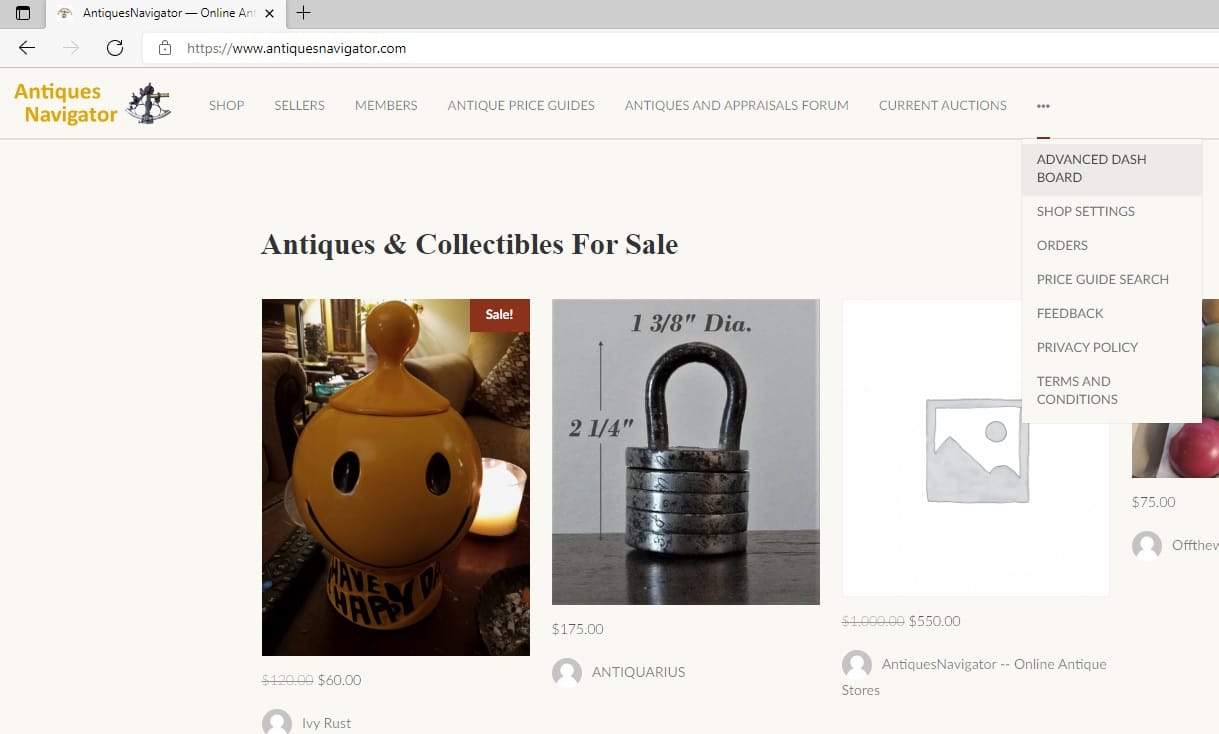Viewport: 1219px width, 734px height.
Task: Open a new browser tab with plus icon
Action: 304,13
